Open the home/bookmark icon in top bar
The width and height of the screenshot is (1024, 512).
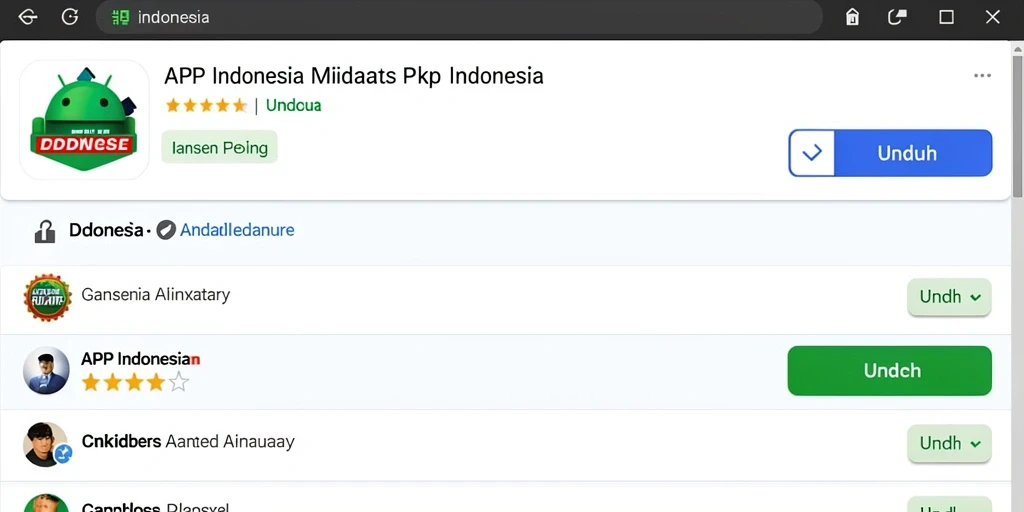(852, 17)
